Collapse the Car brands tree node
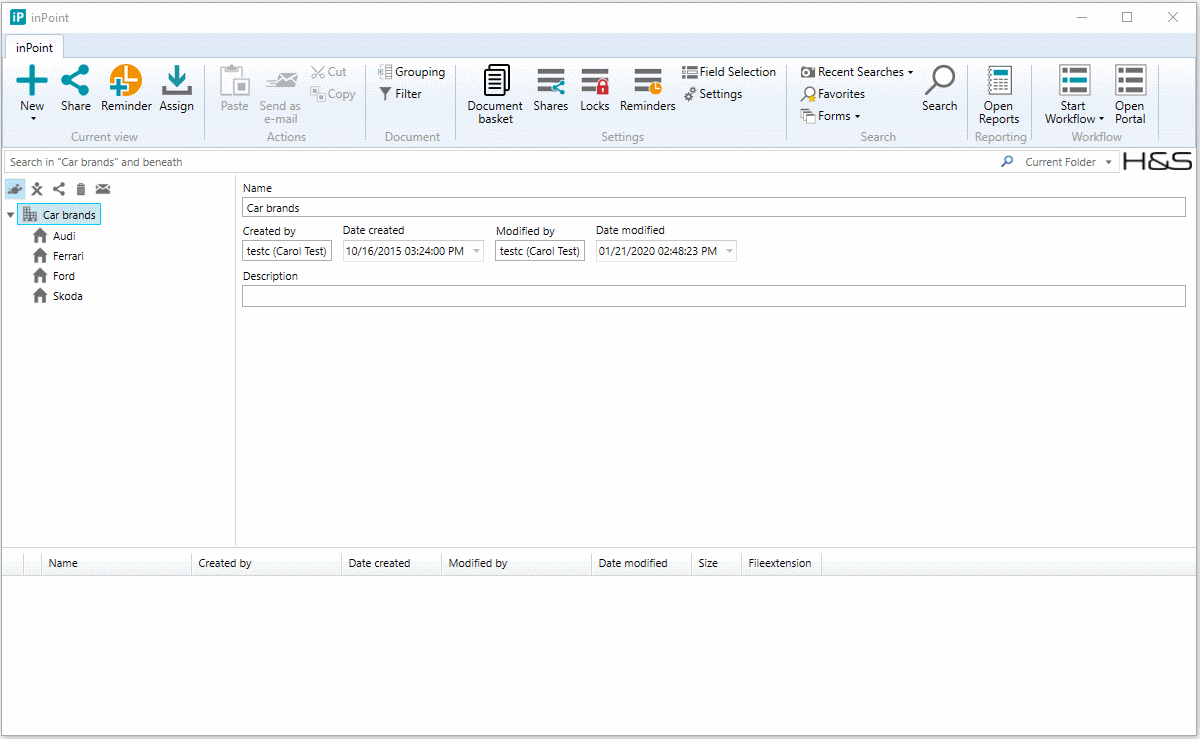This screenshot has width=1200, height=739. (10, 215)
